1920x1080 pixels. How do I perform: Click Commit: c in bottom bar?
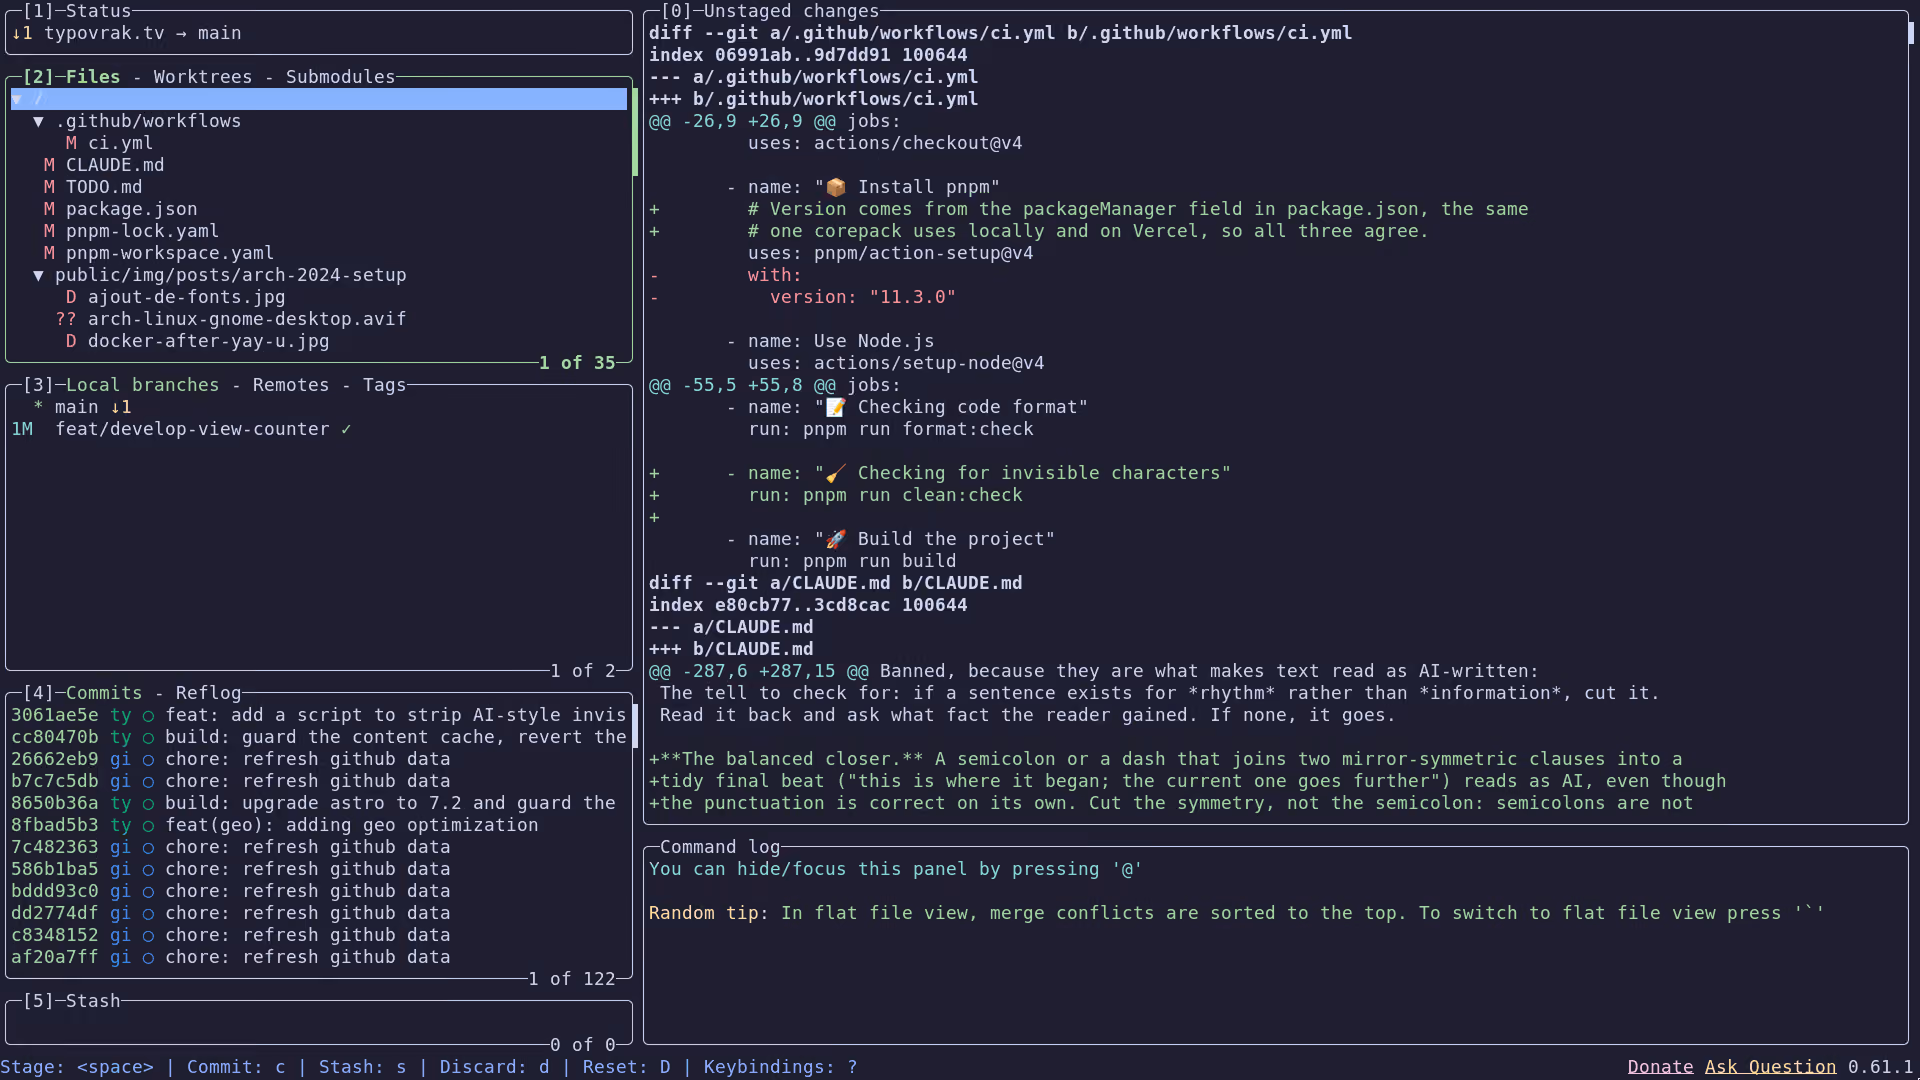[236, 1067]
